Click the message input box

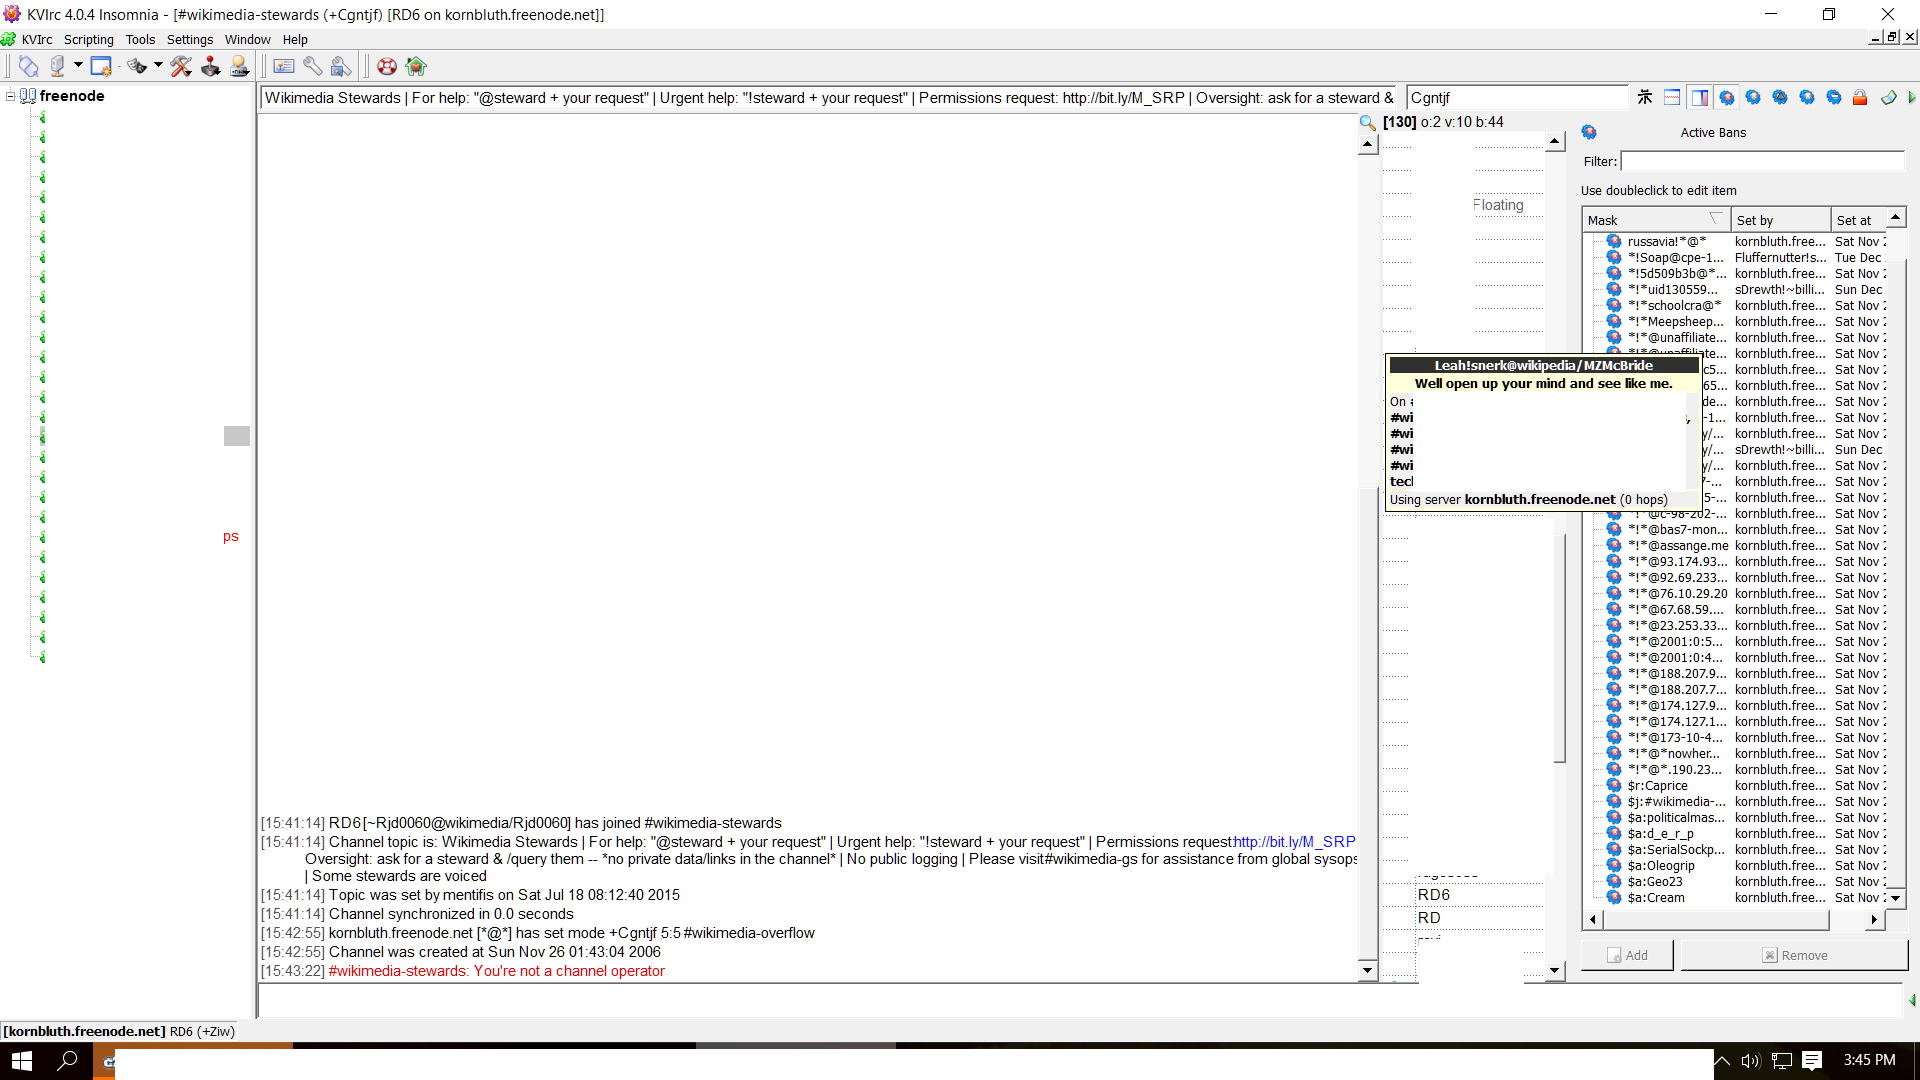(1080, 1000)
